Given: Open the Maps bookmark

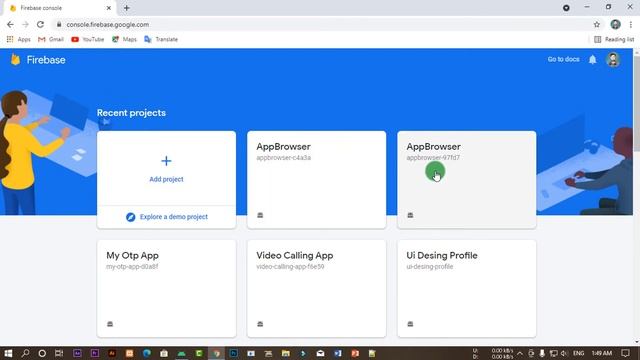Looking at the screenshot, I should pos(124,39).
